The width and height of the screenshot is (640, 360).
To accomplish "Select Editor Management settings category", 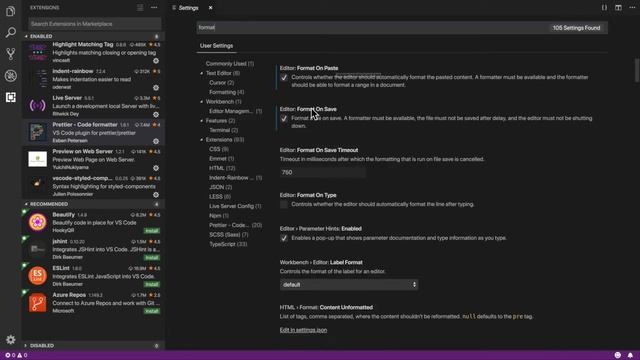I will 236,111.
